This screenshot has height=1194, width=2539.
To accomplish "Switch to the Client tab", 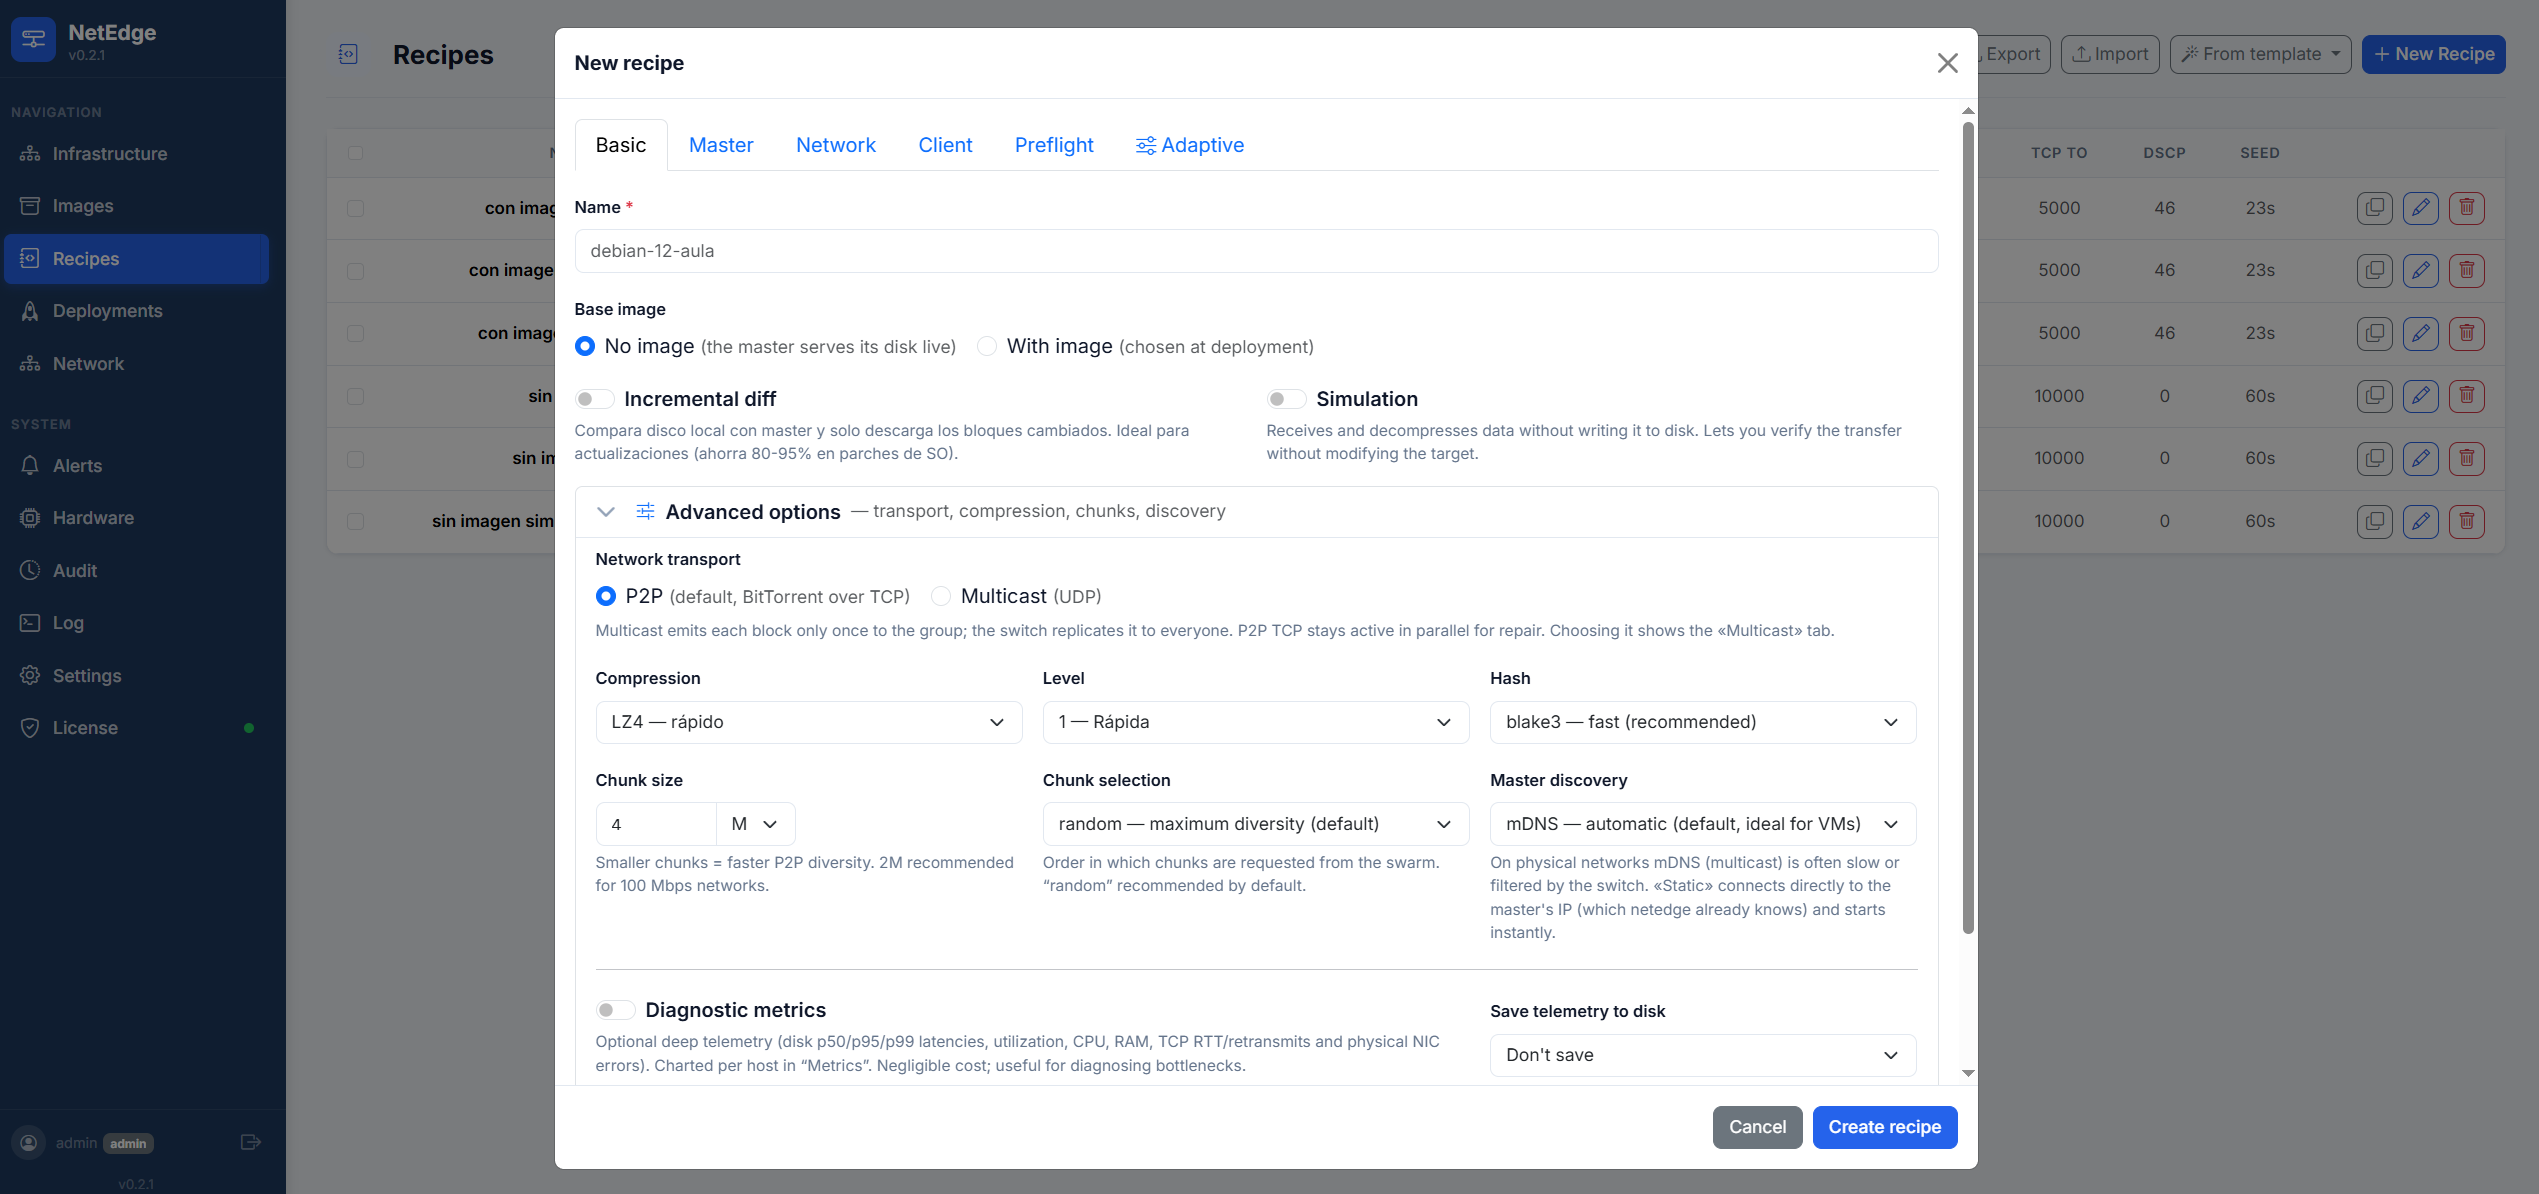I will (x=945, y=145).
